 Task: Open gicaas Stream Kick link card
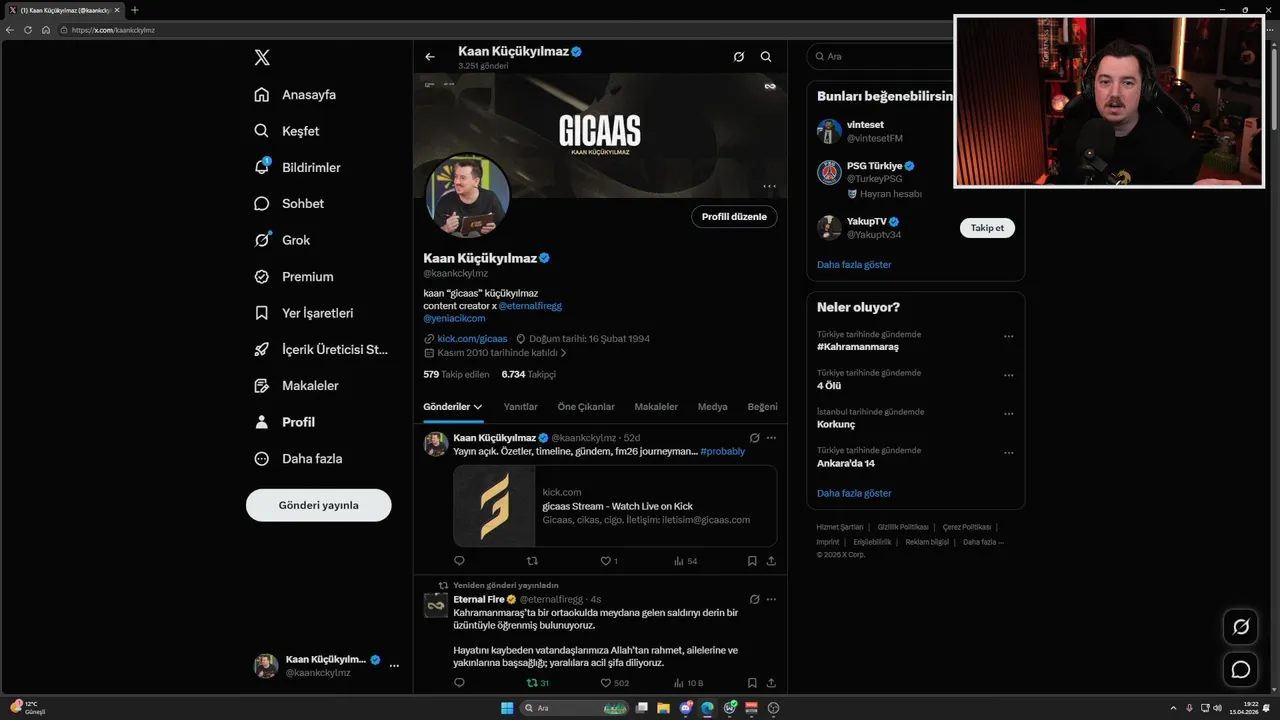point(615,506)
